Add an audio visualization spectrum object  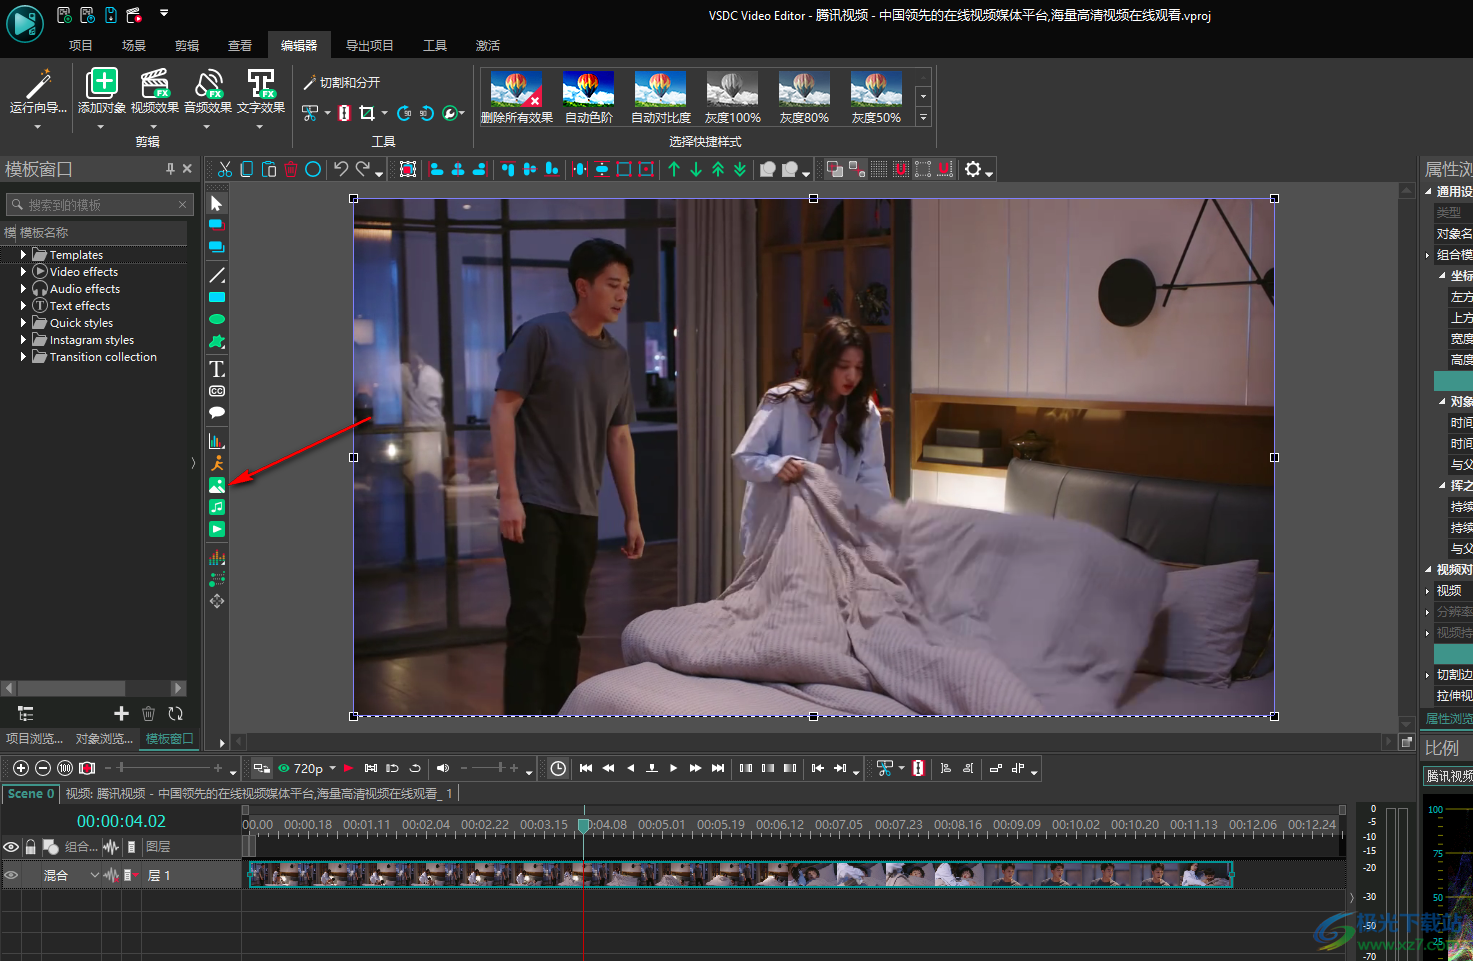217,557
